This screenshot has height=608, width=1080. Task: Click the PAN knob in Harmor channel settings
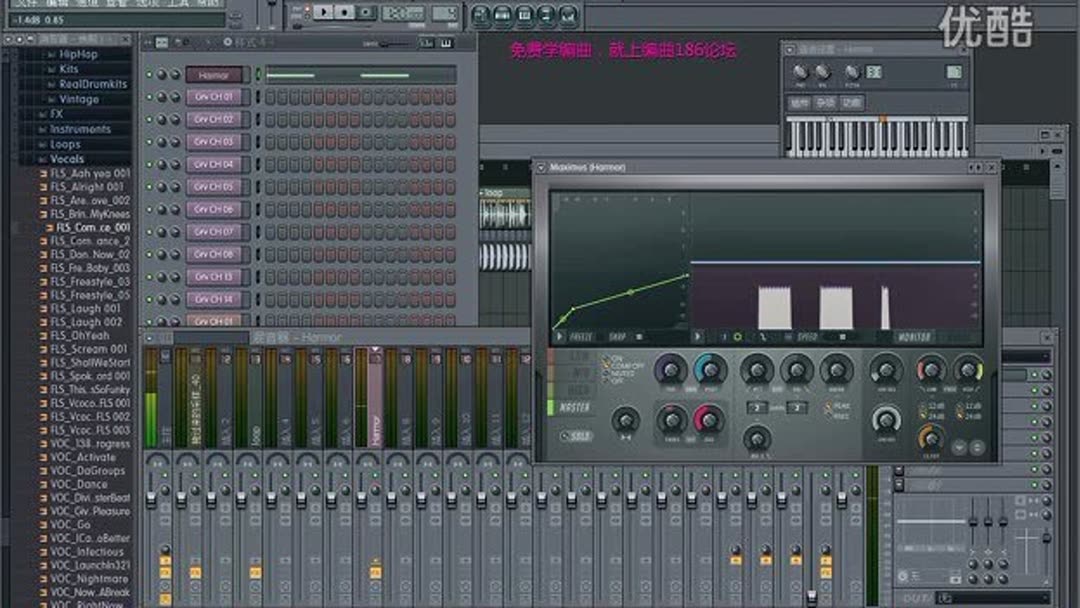[x=800, y=72]
